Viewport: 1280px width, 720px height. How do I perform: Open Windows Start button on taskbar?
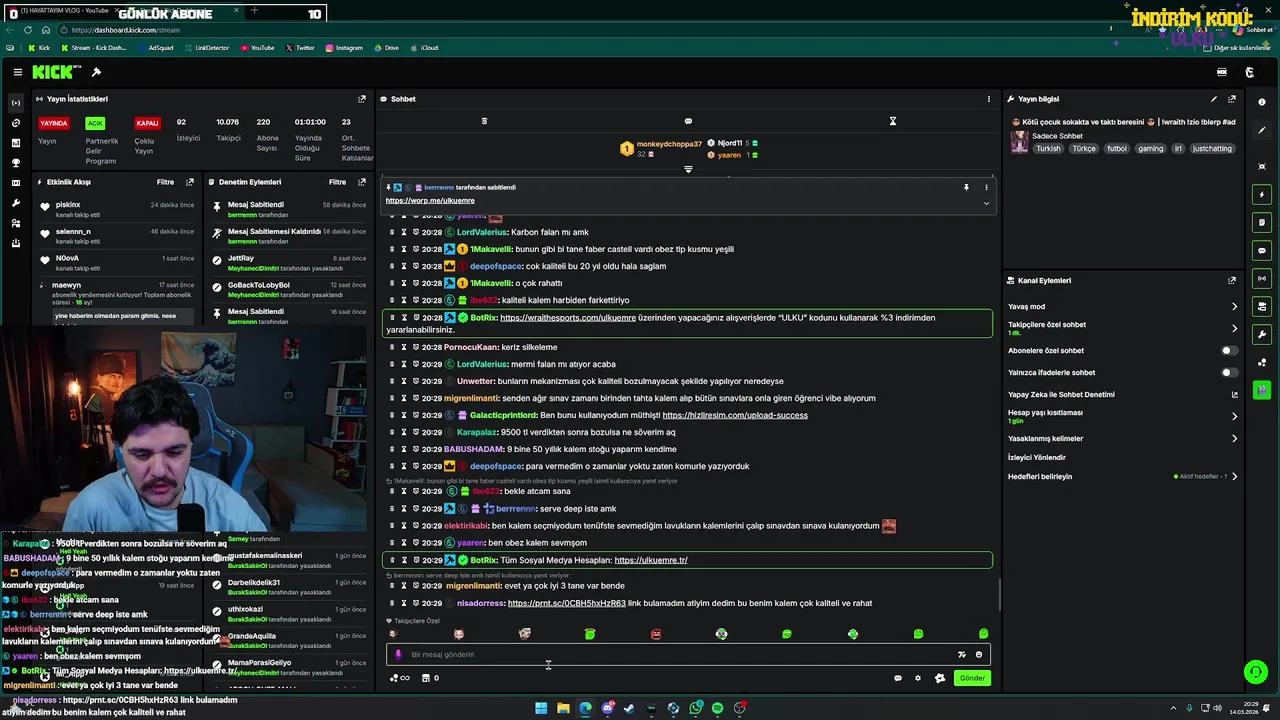click(541, 708)
